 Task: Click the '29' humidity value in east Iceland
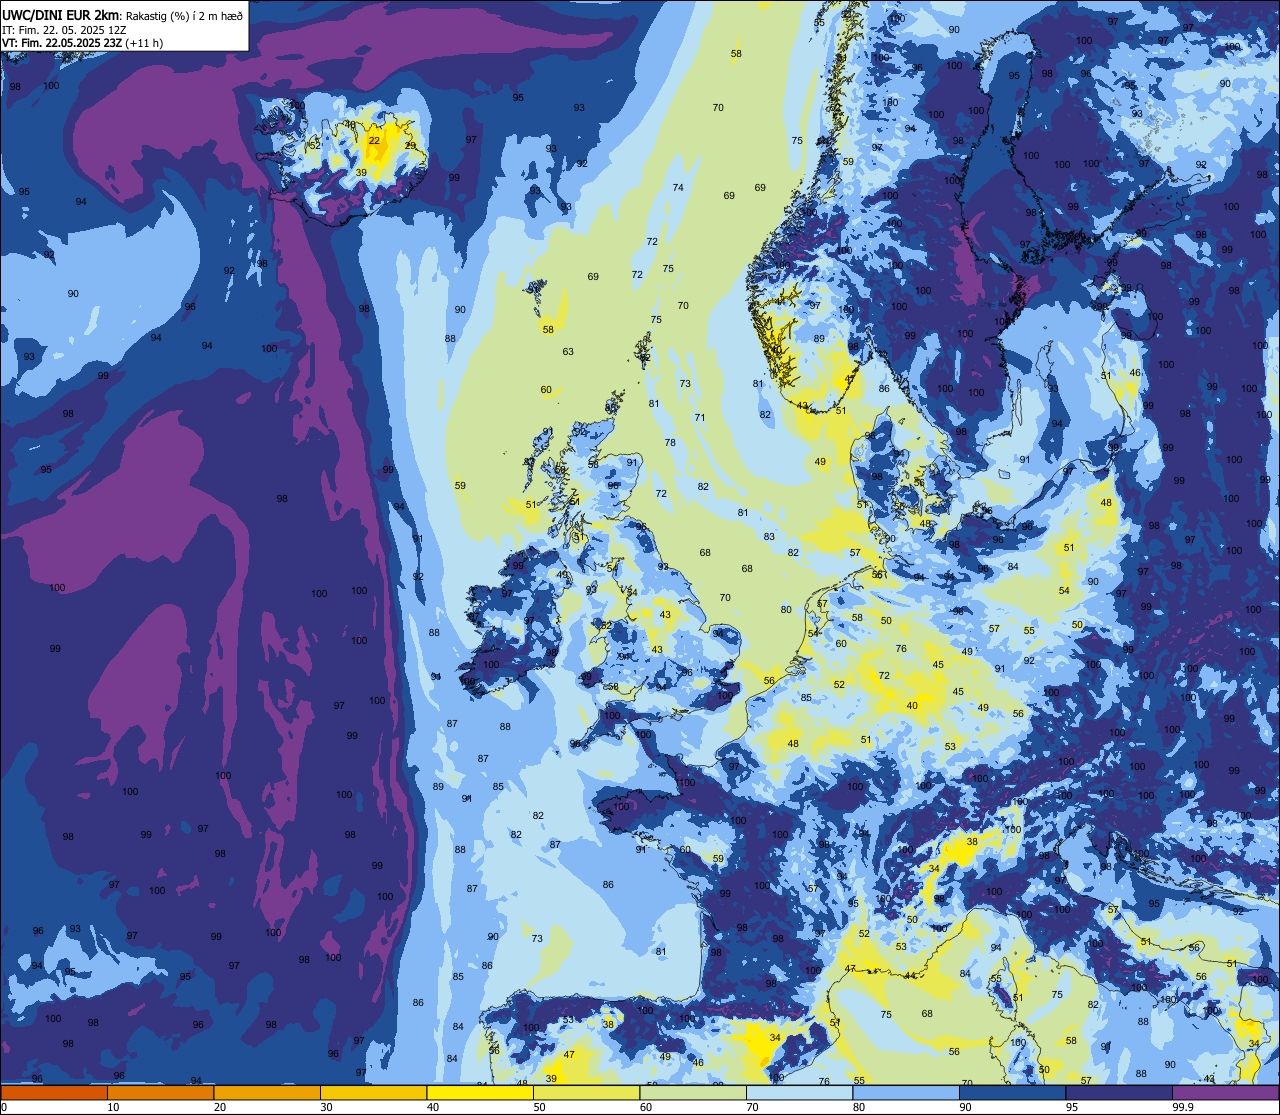[x=410, y=146]
